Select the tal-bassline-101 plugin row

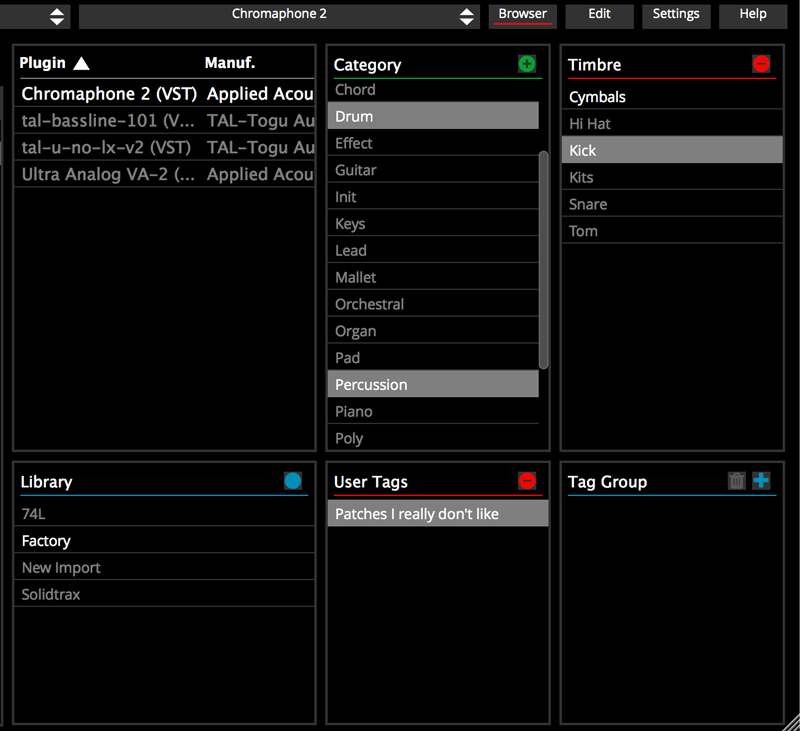point(164,120)
